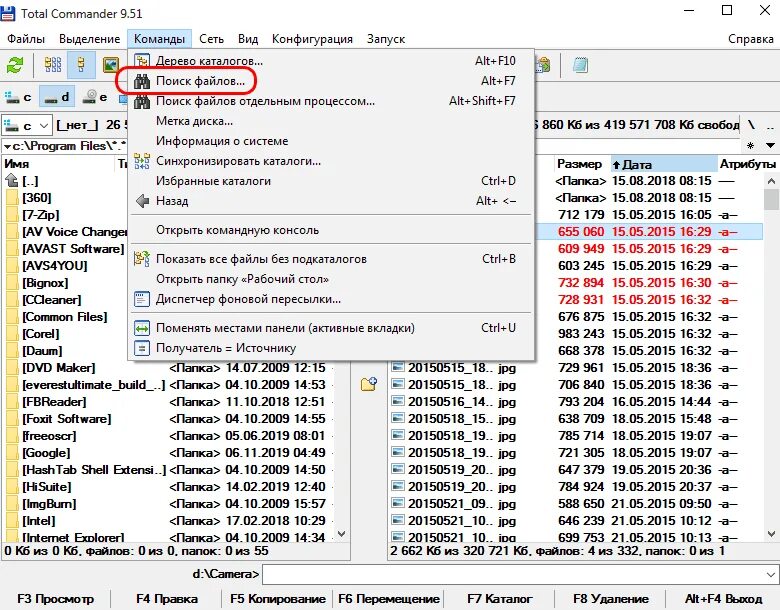Choose Информация о системе entry
Image resolution: width=780 pixels, height=610 pixels.
click(331, 141)
